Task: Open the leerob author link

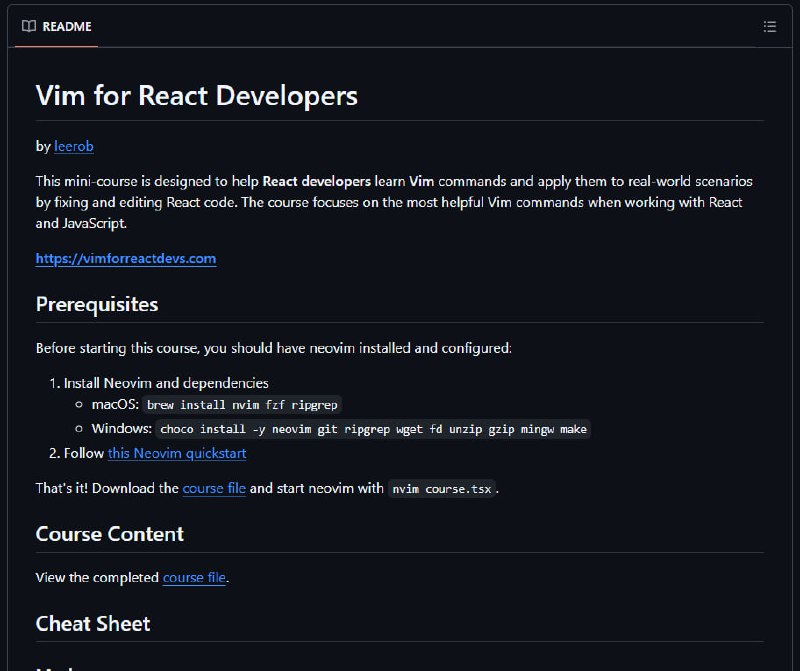Action: (x=73, y=146)
